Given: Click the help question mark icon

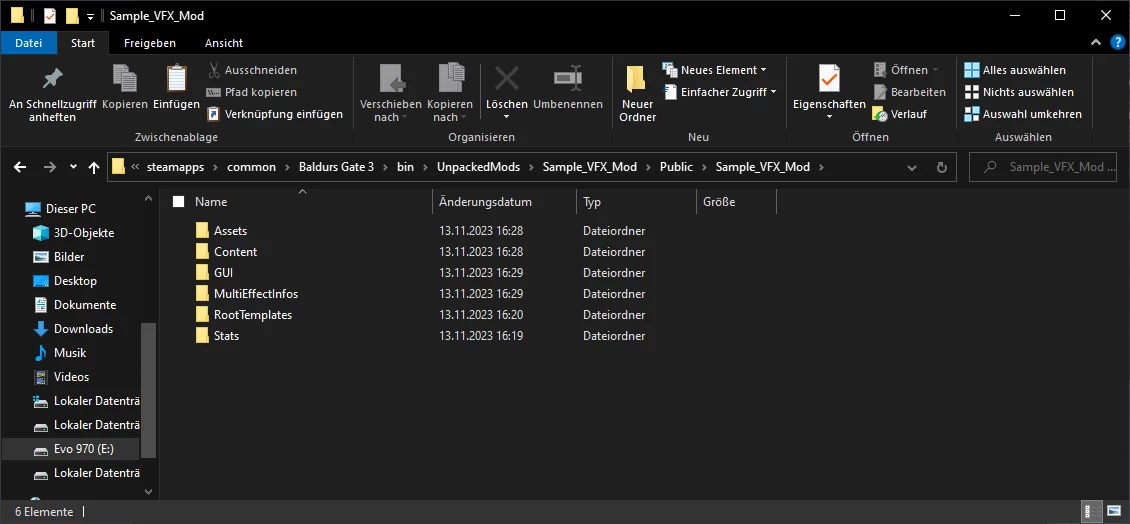Looking at the screenshot, I should pyautogui.click(x=1118, y=43).
